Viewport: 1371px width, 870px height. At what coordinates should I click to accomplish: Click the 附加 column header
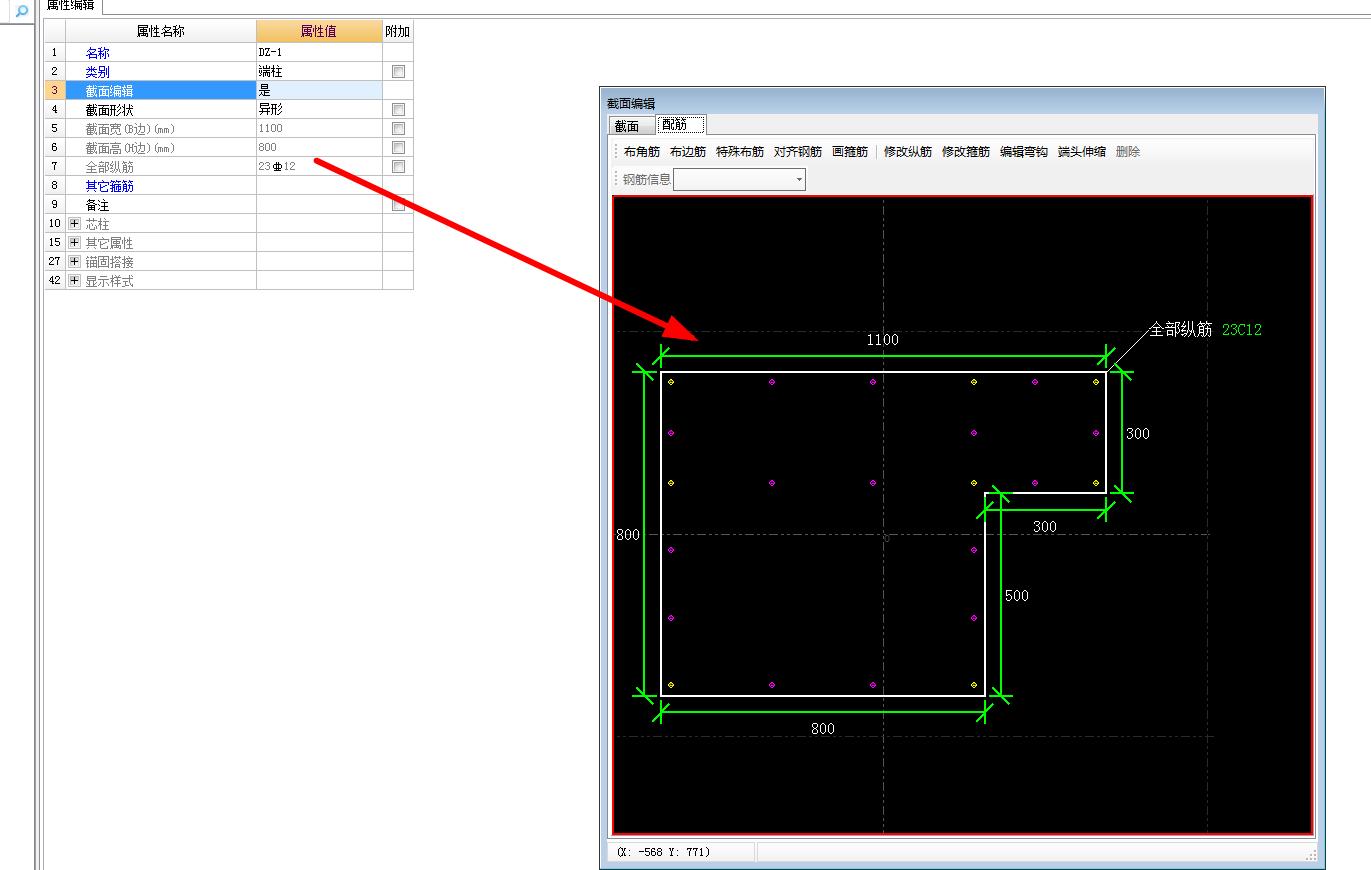[x=398, y=32]
